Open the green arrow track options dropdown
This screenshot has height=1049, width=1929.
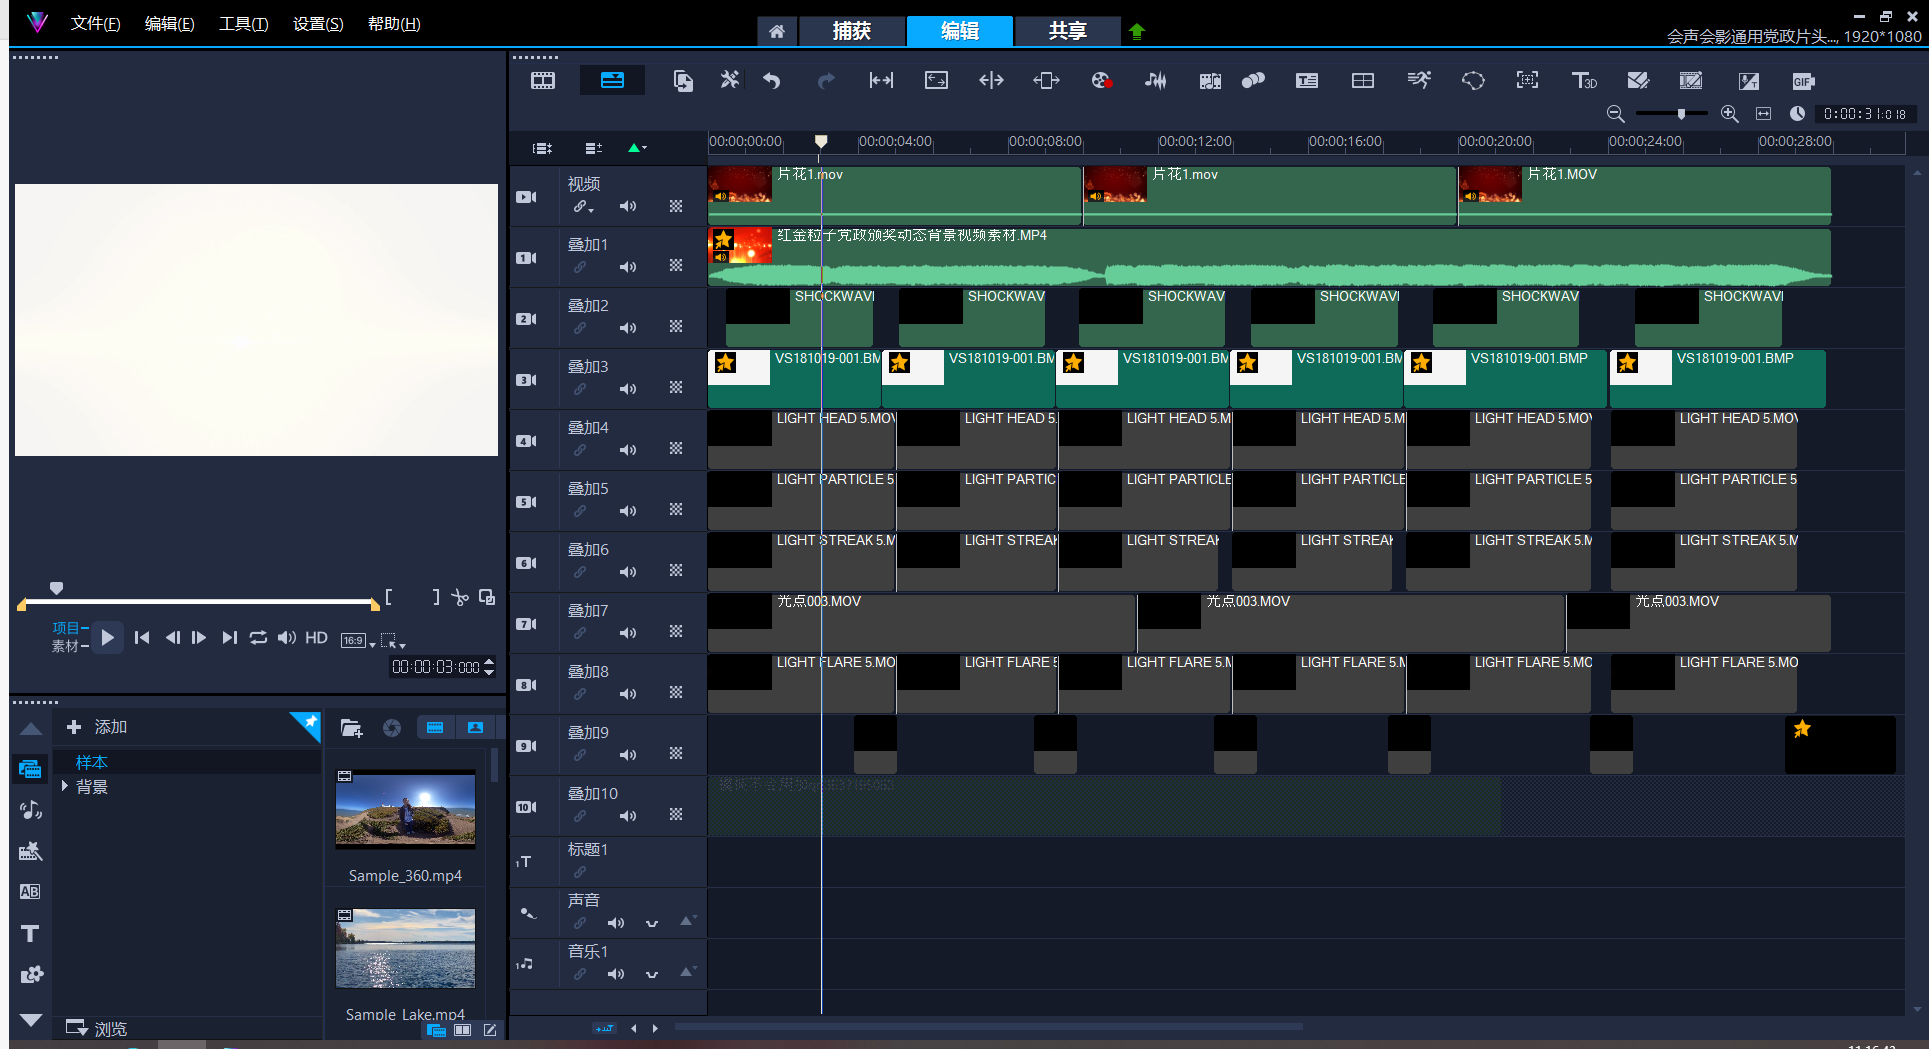pos(637,148)
